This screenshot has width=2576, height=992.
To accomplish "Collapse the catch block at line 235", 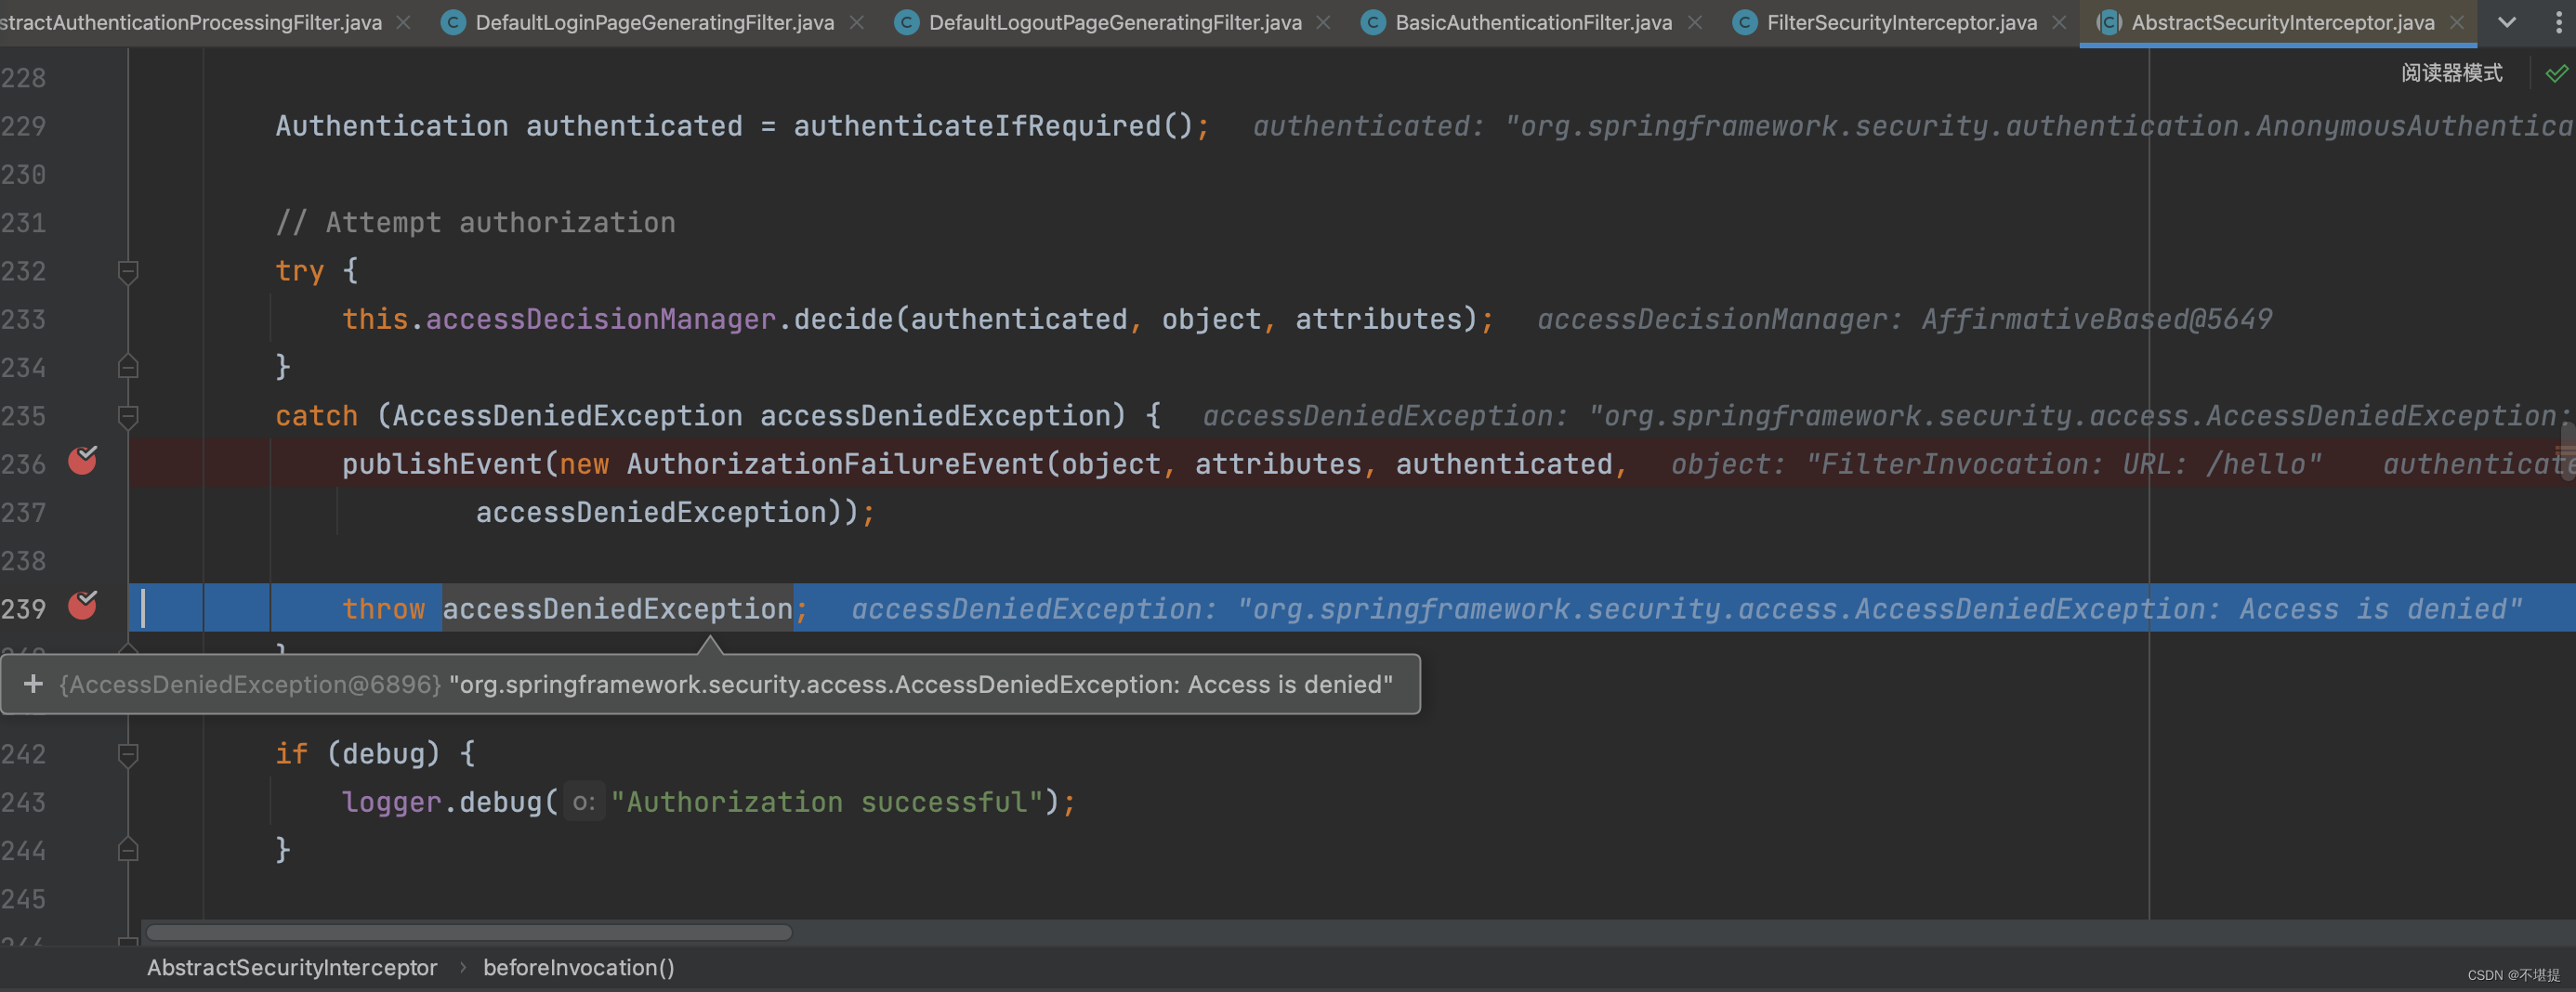I will [x=128, y=415].
